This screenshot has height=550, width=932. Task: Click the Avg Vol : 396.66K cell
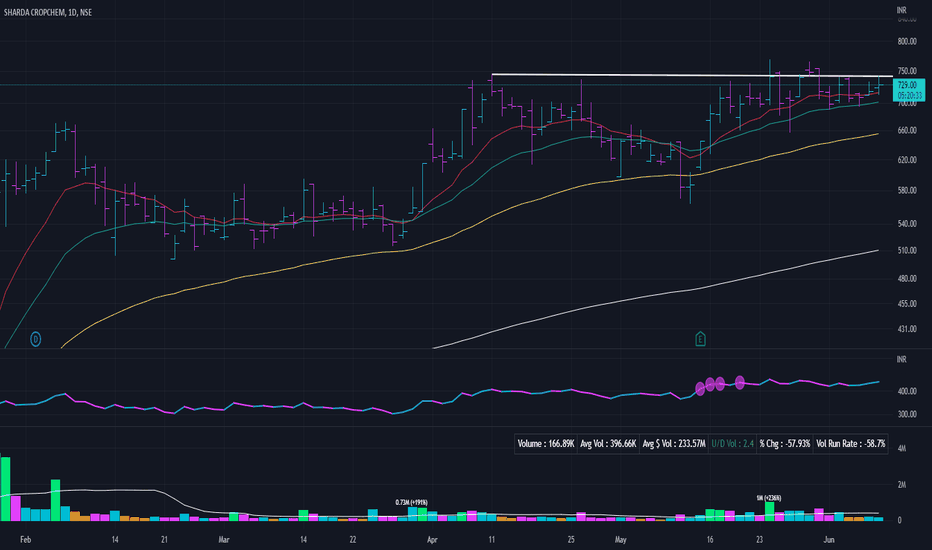tap(608, 444)
